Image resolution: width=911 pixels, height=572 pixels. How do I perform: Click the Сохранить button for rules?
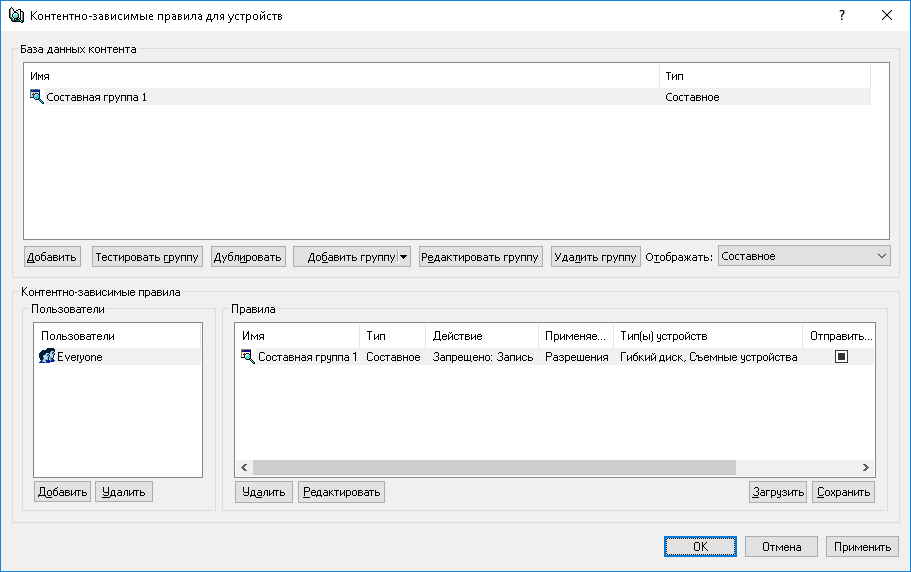(843, 492)
